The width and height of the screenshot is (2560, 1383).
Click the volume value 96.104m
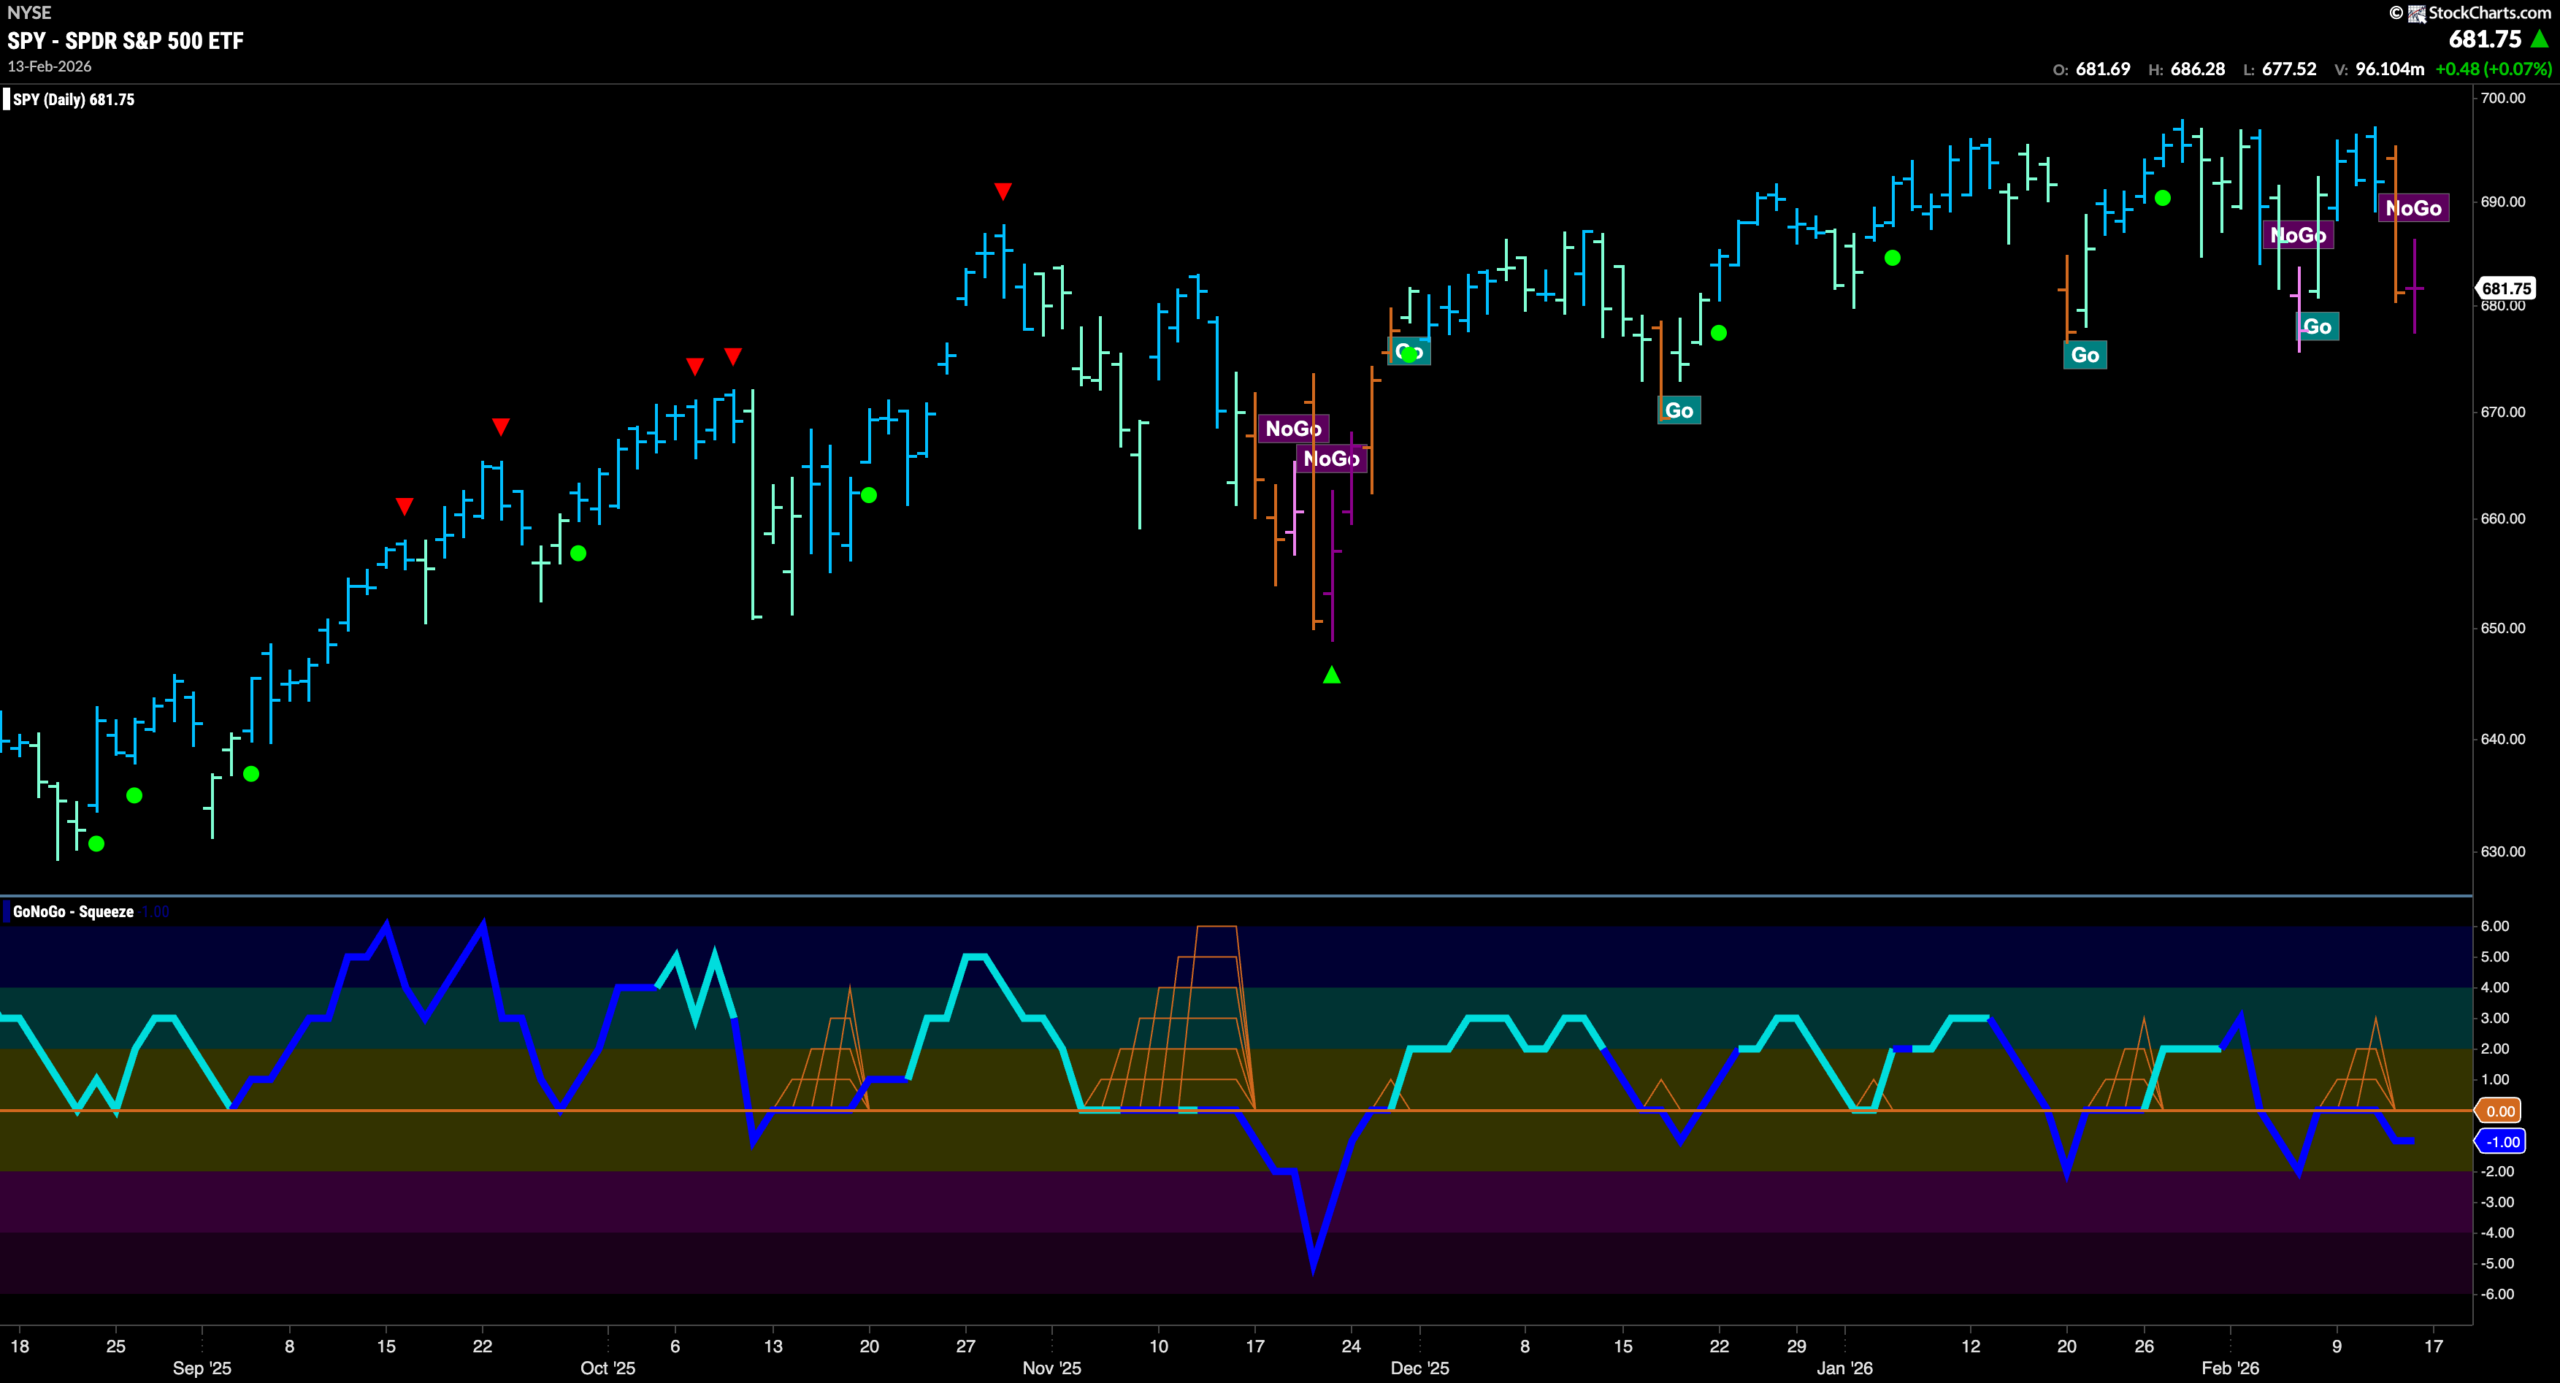[x=2389, y=69]
